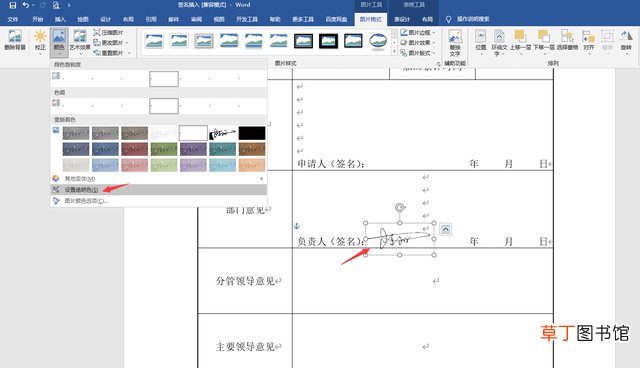The height and width of the screenshot is (368, 640).
Task: Apply the oval picture style thumbnail
Action: [378, 41]
